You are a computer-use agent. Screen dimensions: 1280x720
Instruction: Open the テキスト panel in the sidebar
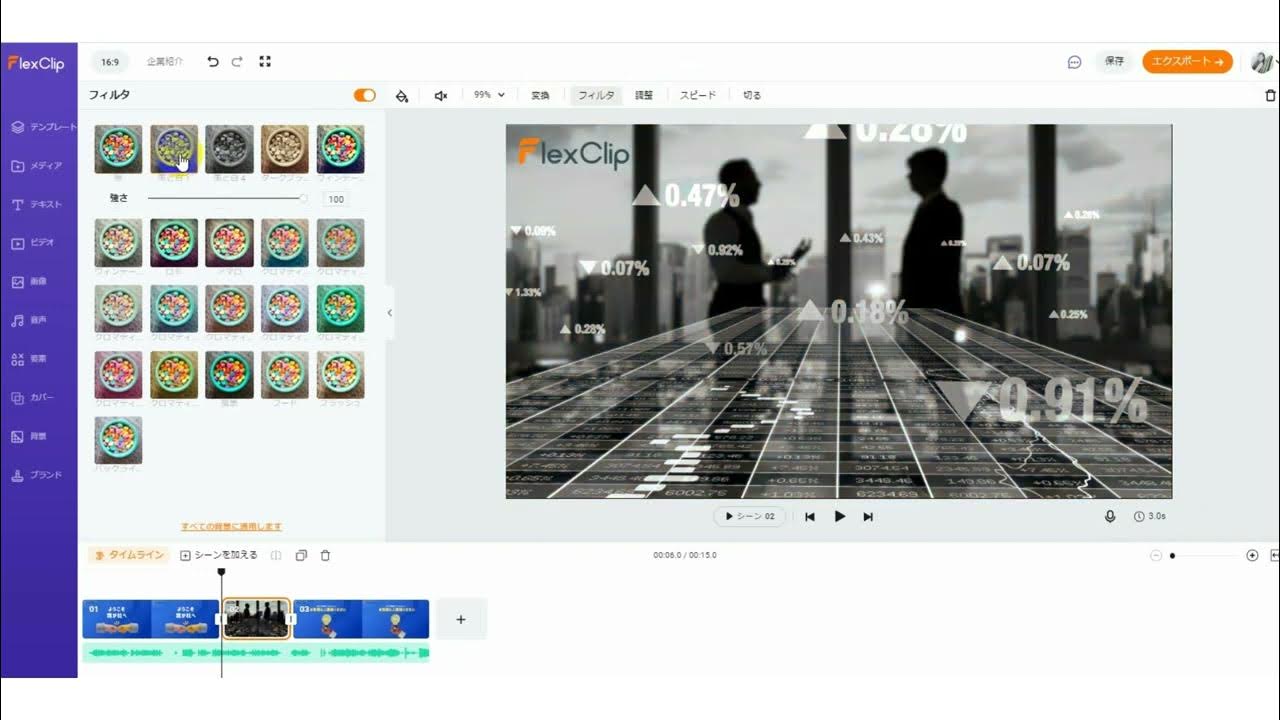coord(38,204)
